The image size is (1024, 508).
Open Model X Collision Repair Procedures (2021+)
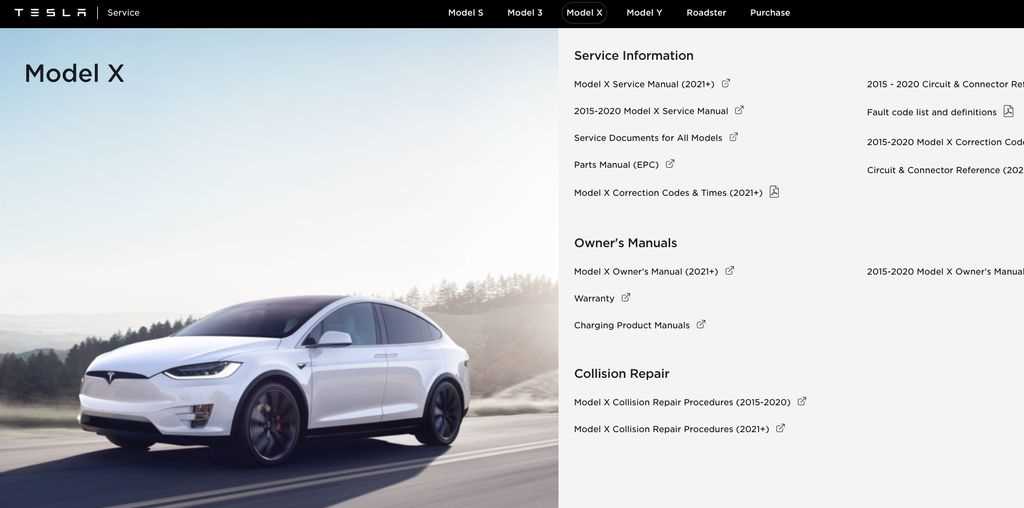click(671, 429)
